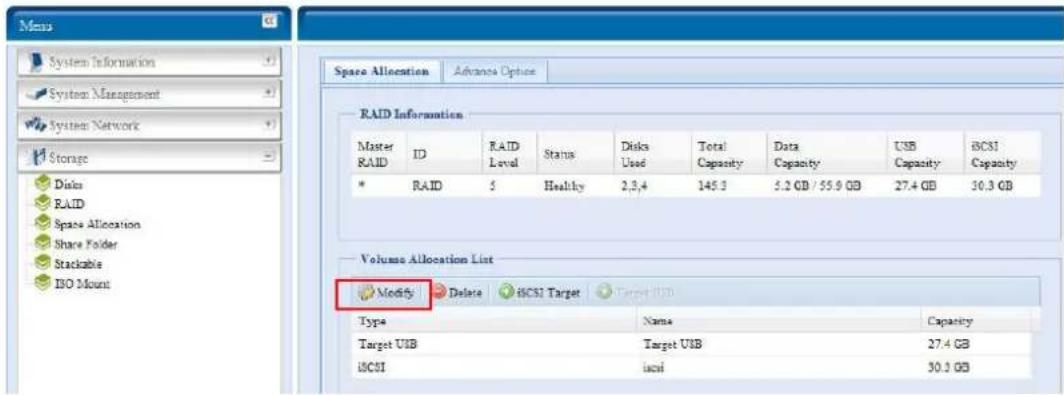This screenshot has height=395, width=1064.
Task: Open the Advance Option tab
Action: tap(495, 72)
